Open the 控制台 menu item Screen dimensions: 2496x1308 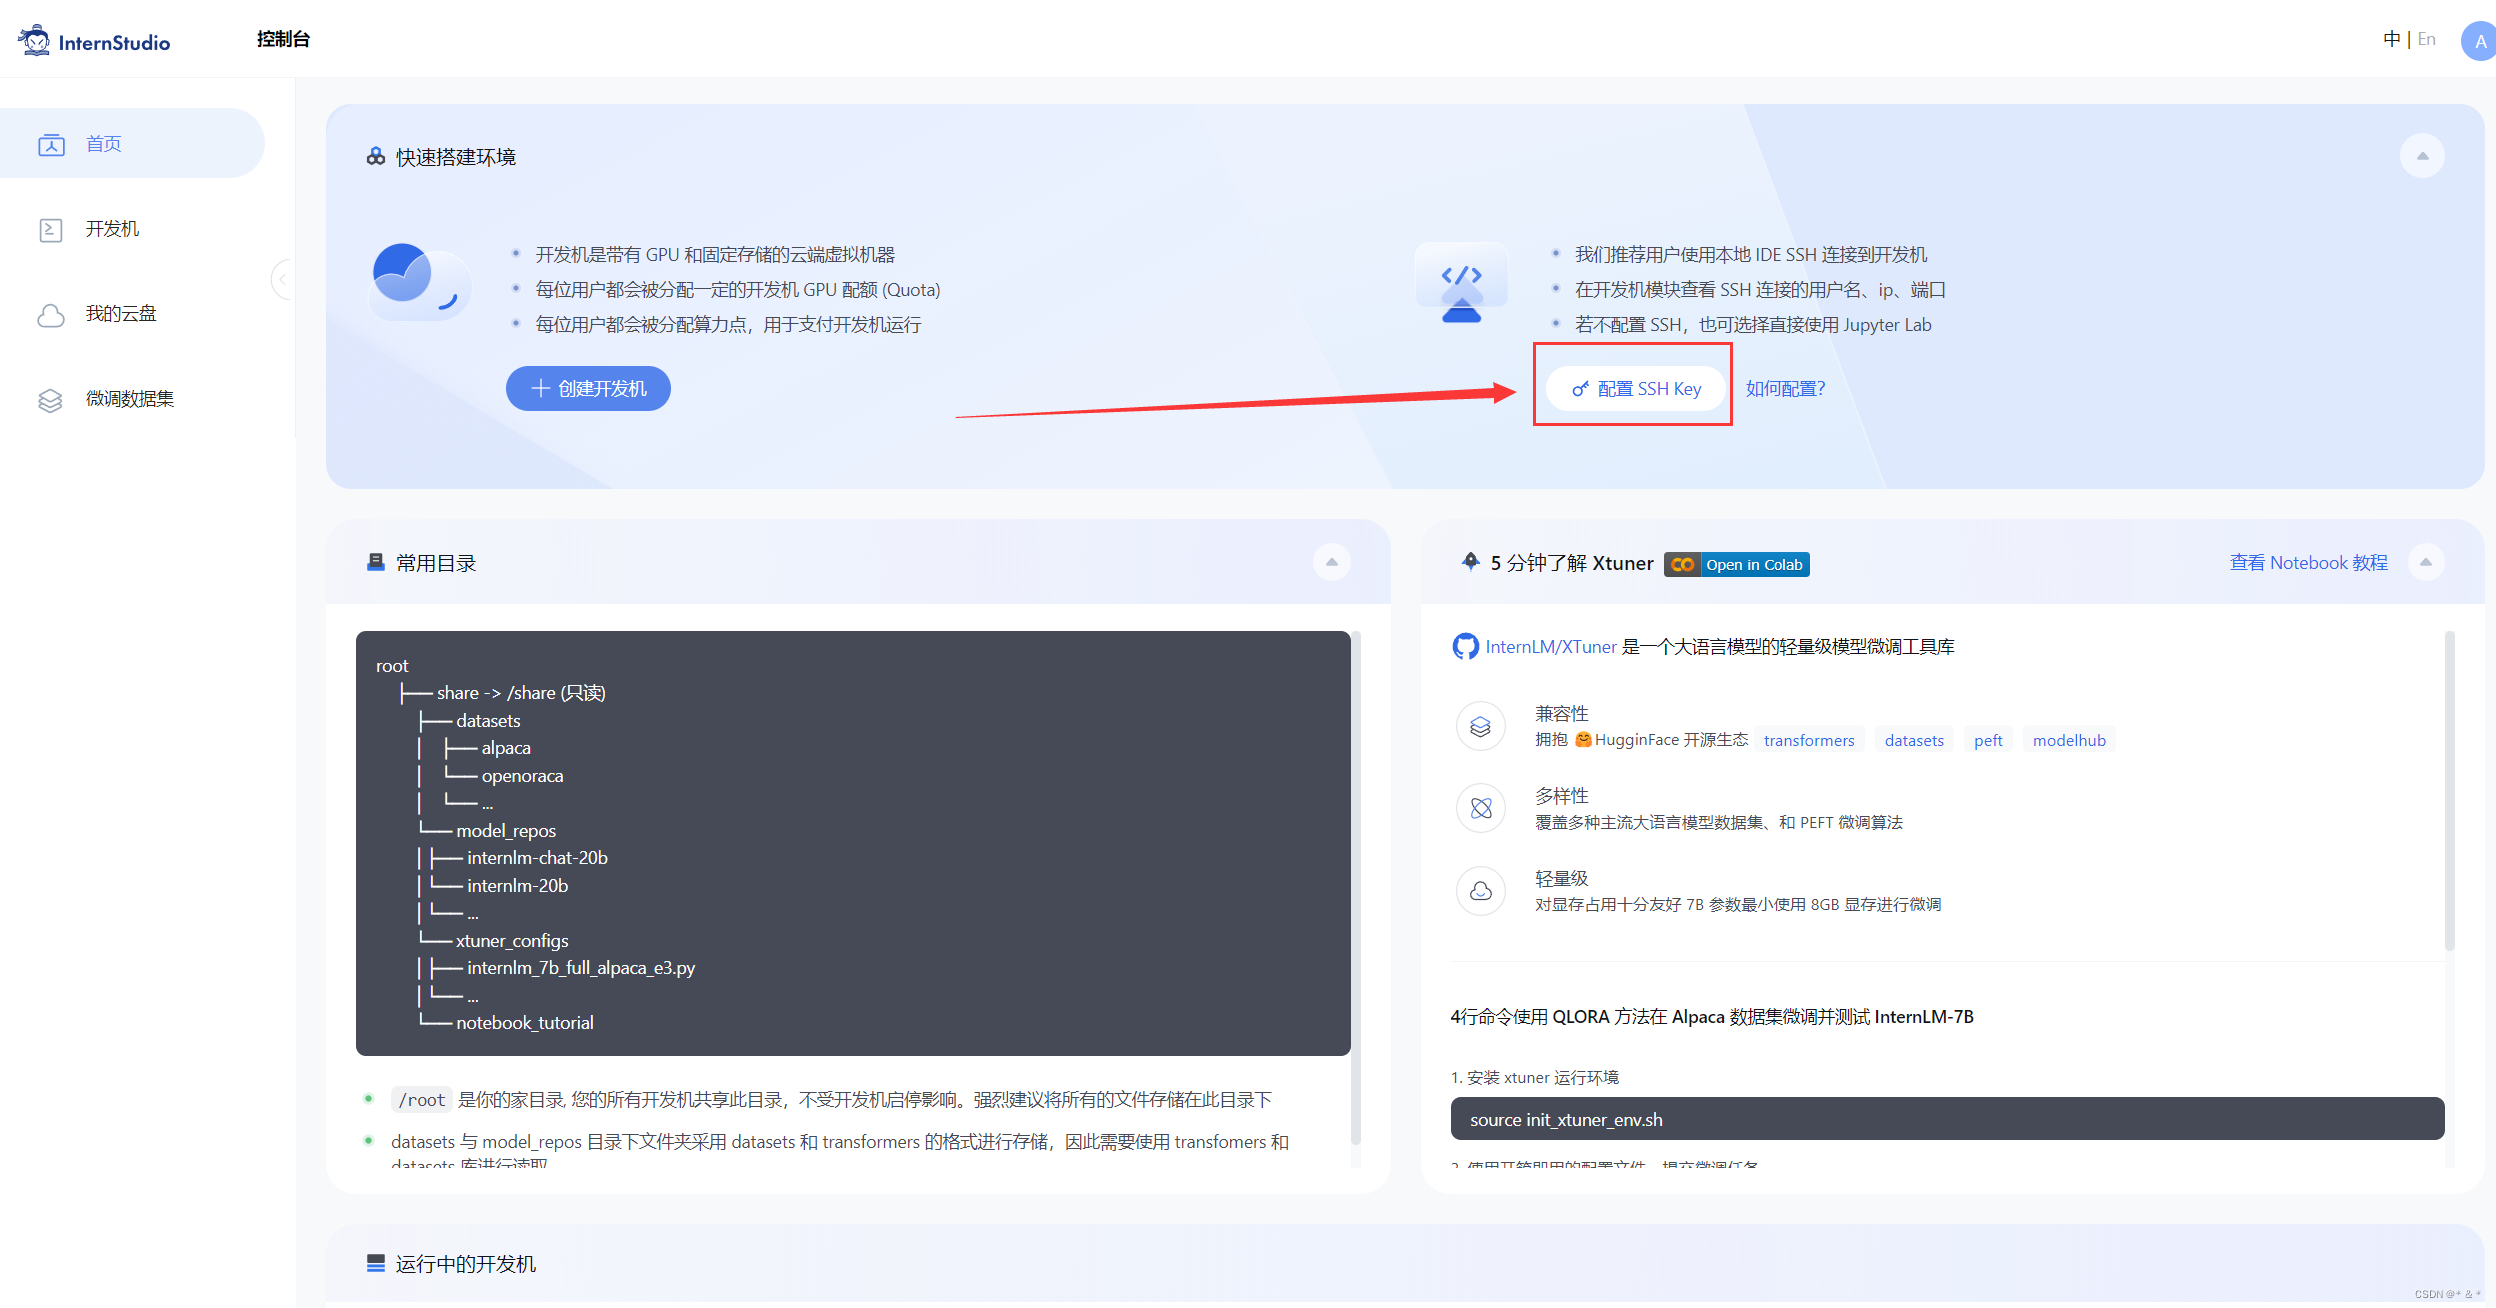[282, 39]
